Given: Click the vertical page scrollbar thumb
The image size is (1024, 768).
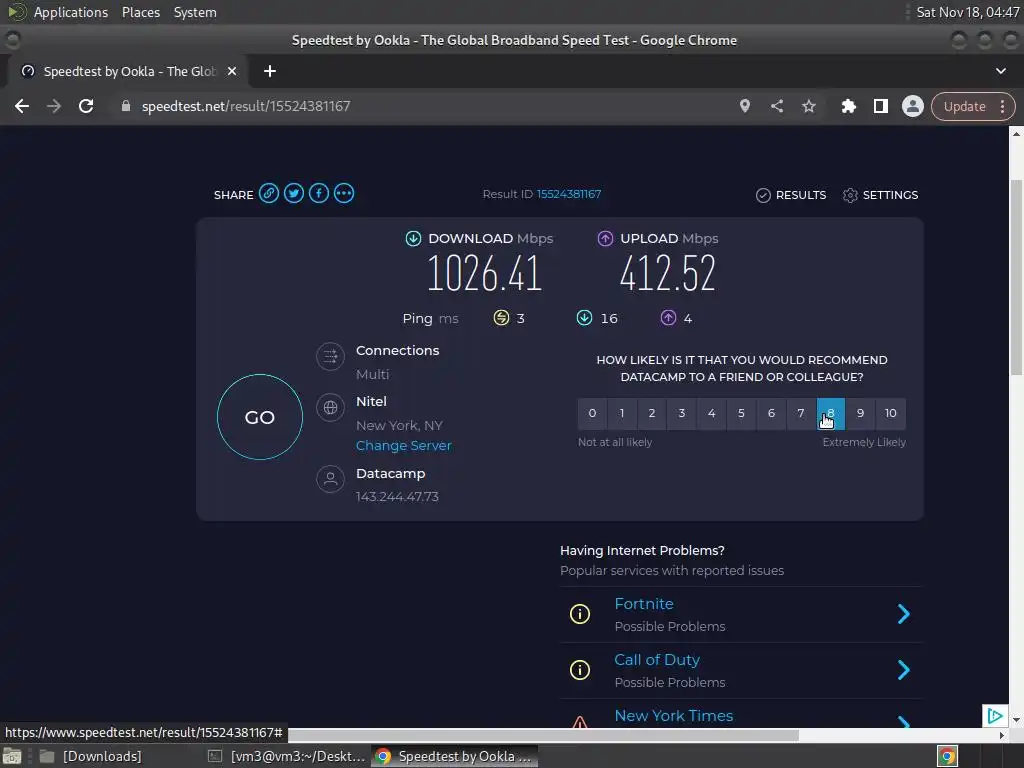Looking at the screenshot, I should 1016,278.
